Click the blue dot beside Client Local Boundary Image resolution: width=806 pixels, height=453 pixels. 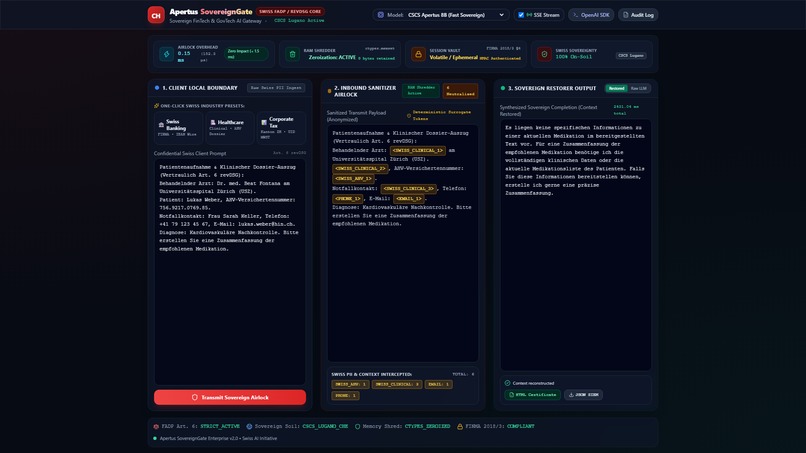pyautogui.click(x=157, y=88)
